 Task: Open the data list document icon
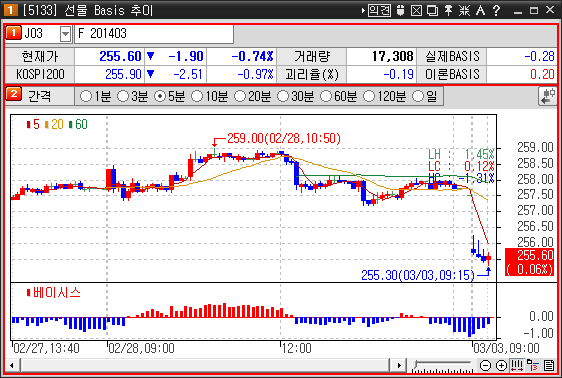tap(549, 365)
